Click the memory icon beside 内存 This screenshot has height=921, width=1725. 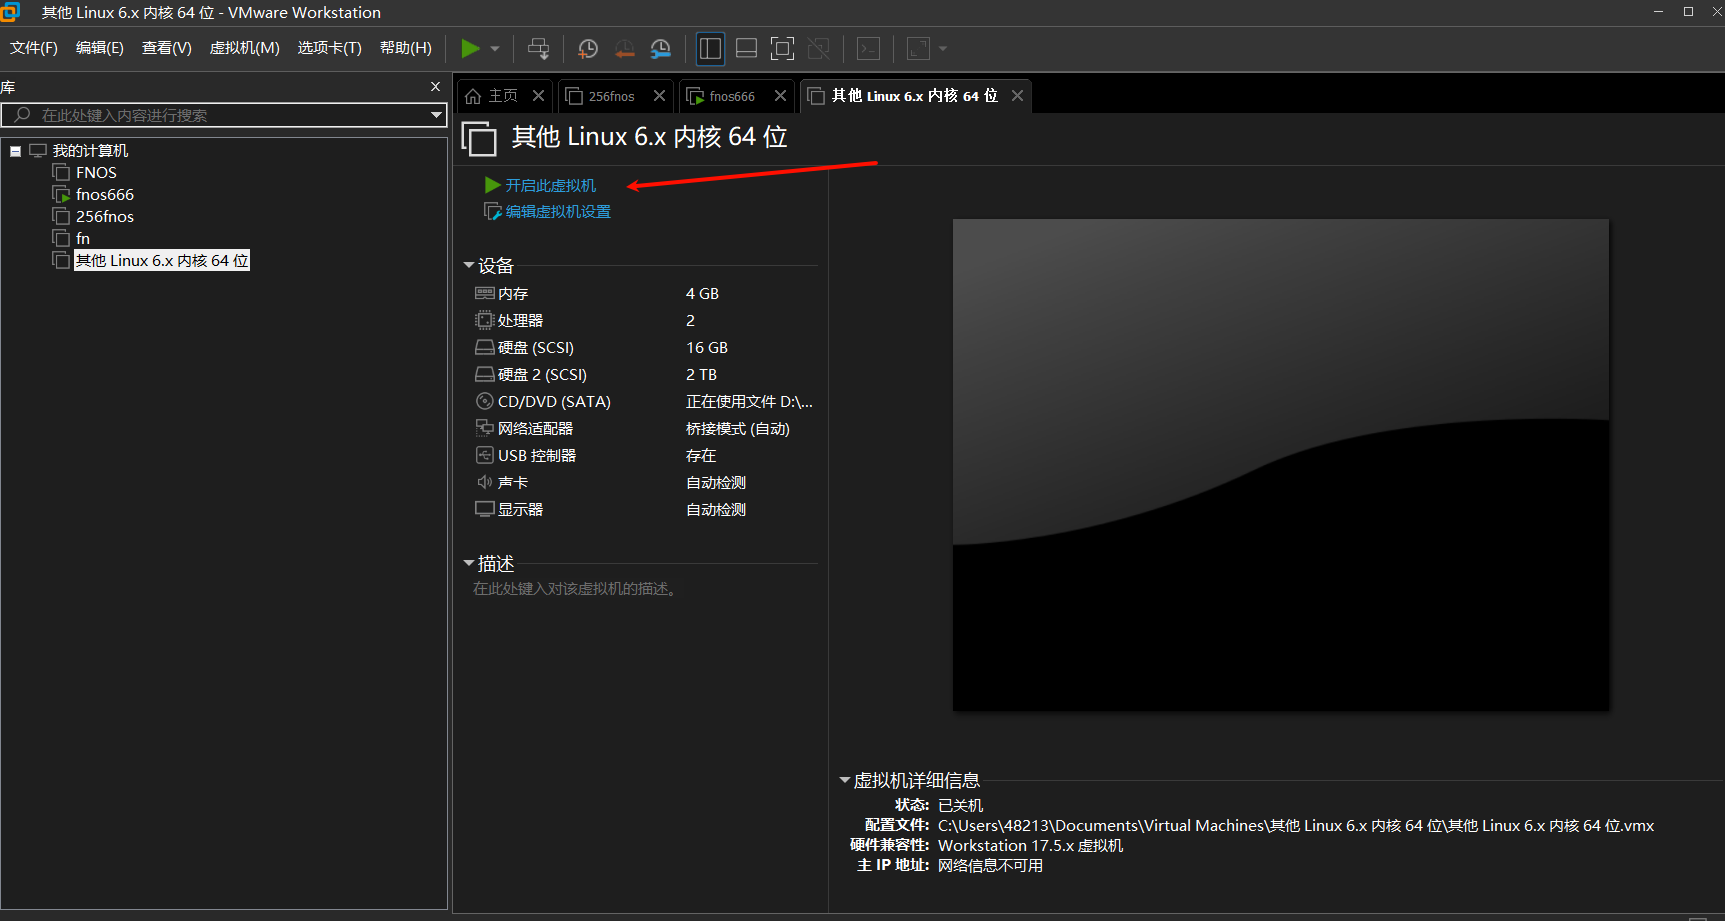coord(484,293)
